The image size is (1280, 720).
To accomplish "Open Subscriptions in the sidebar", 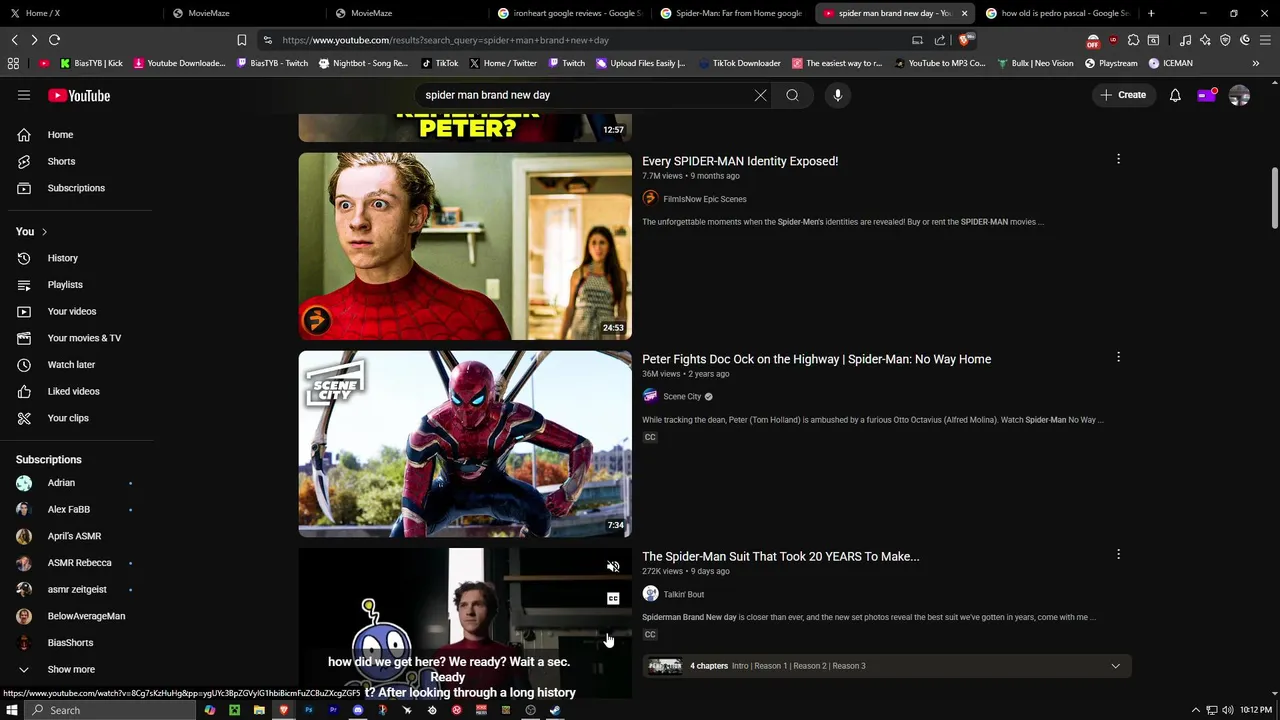I will 77,188.
